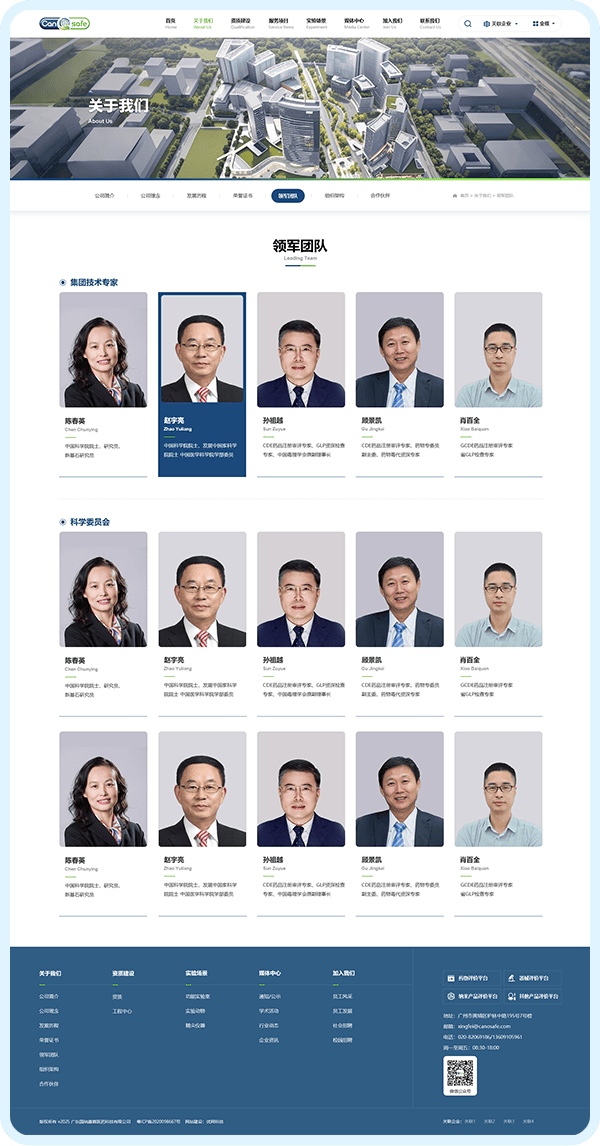Open the 服务项目 Service Items nav menu

click(x=278, y=23)
